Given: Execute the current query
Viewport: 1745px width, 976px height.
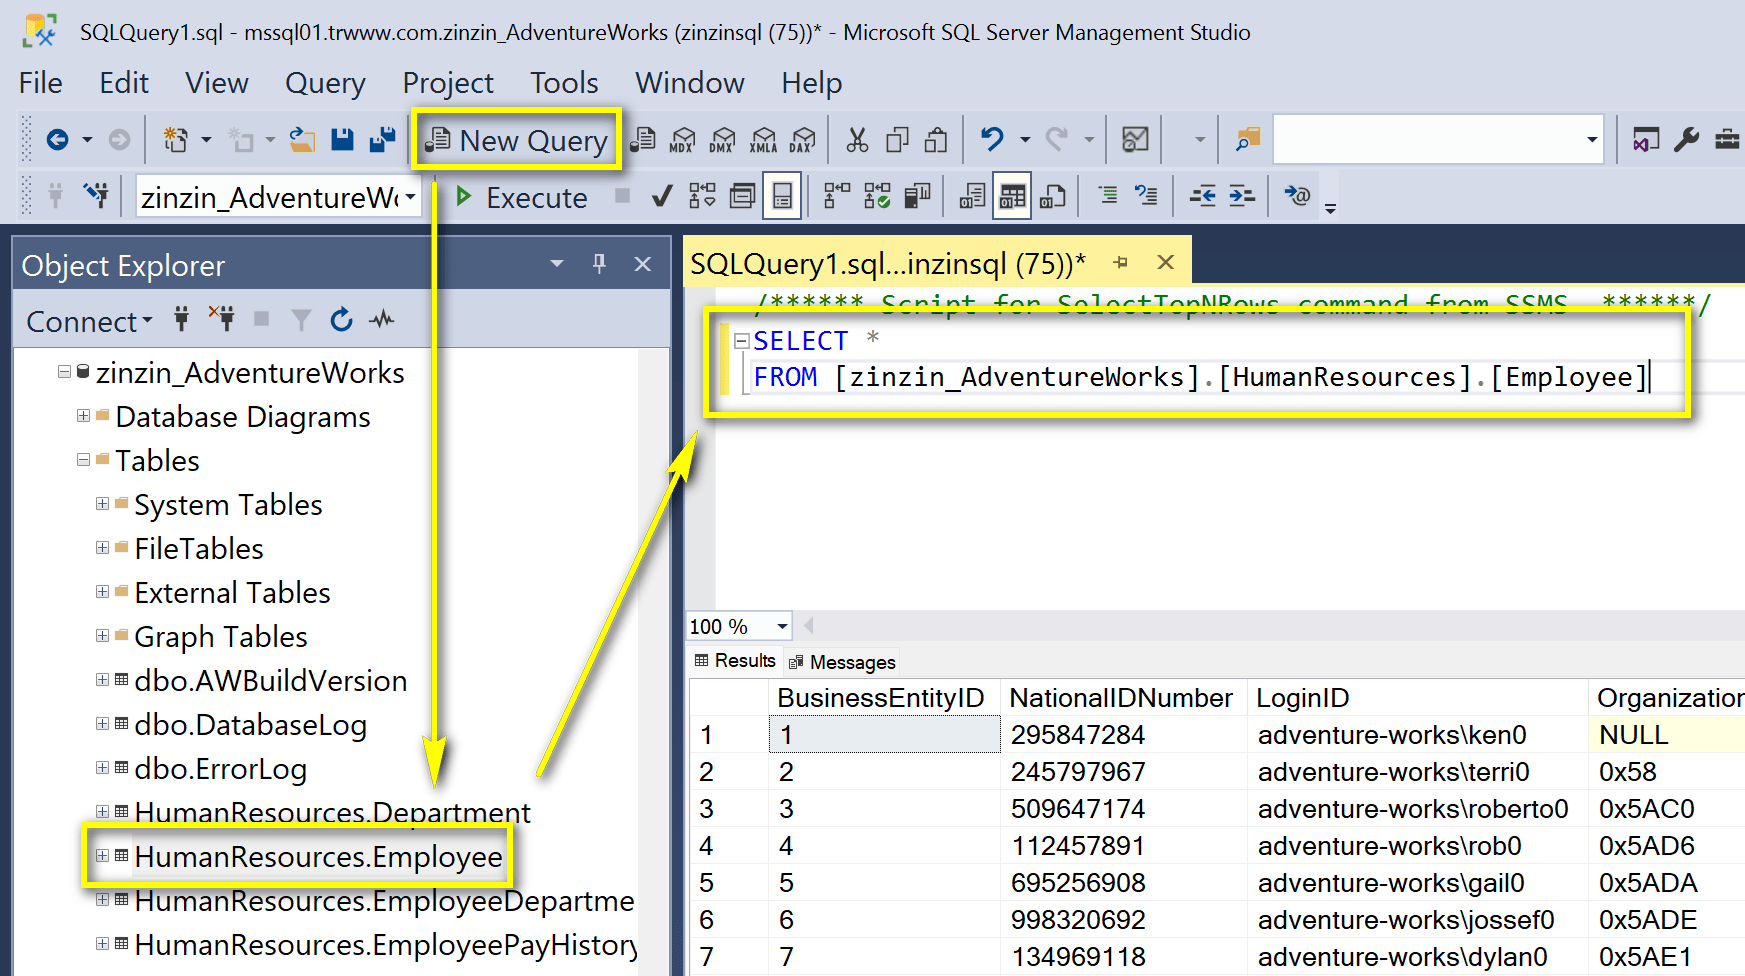Looking at the screenshot, I should [521, 197].
